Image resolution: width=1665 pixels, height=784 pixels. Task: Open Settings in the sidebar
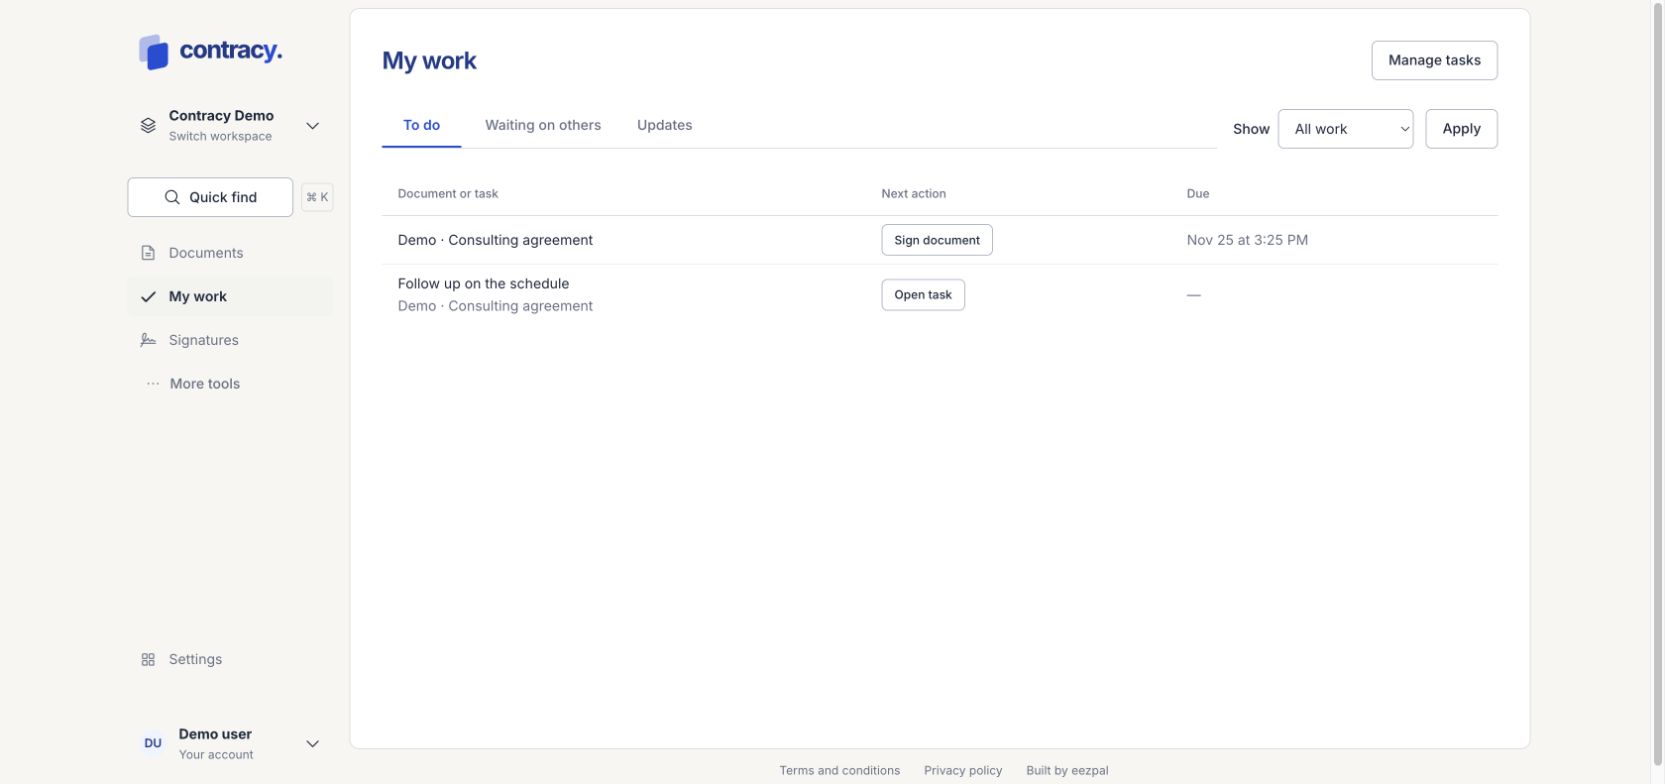(x=230, y=660)
